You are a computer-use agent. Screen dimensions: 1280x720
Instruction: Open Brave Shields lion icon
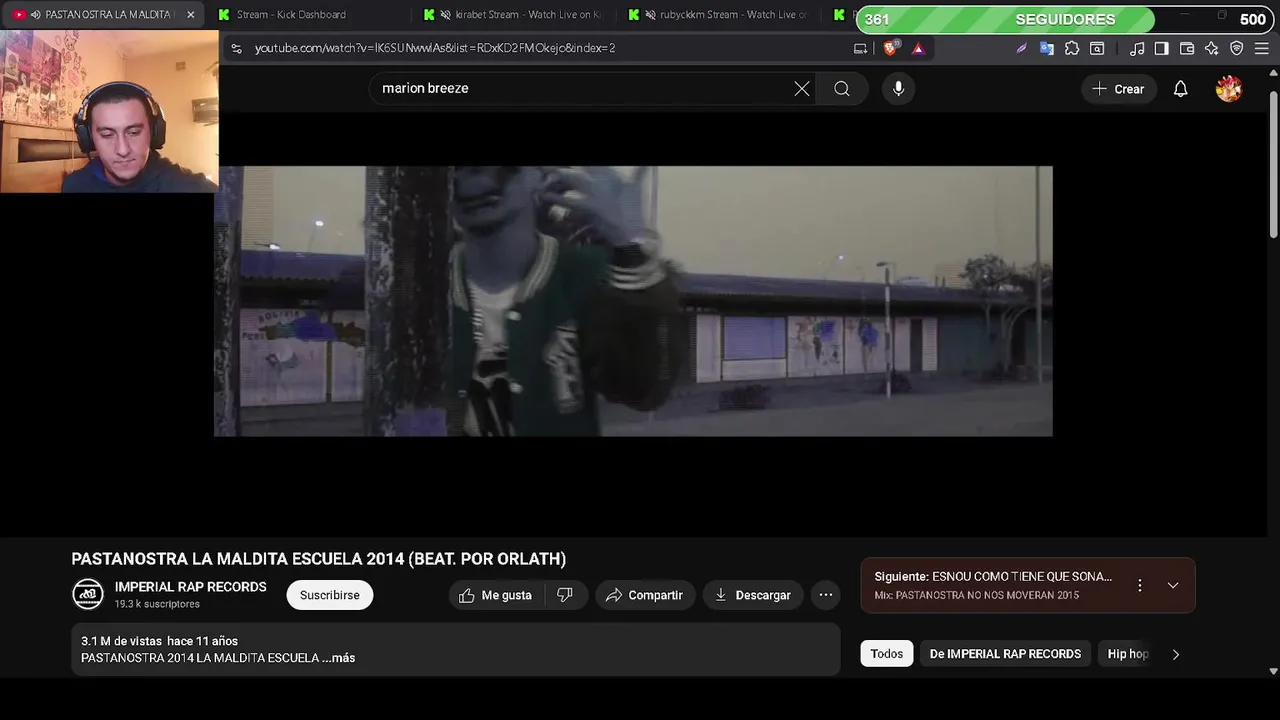890,48
